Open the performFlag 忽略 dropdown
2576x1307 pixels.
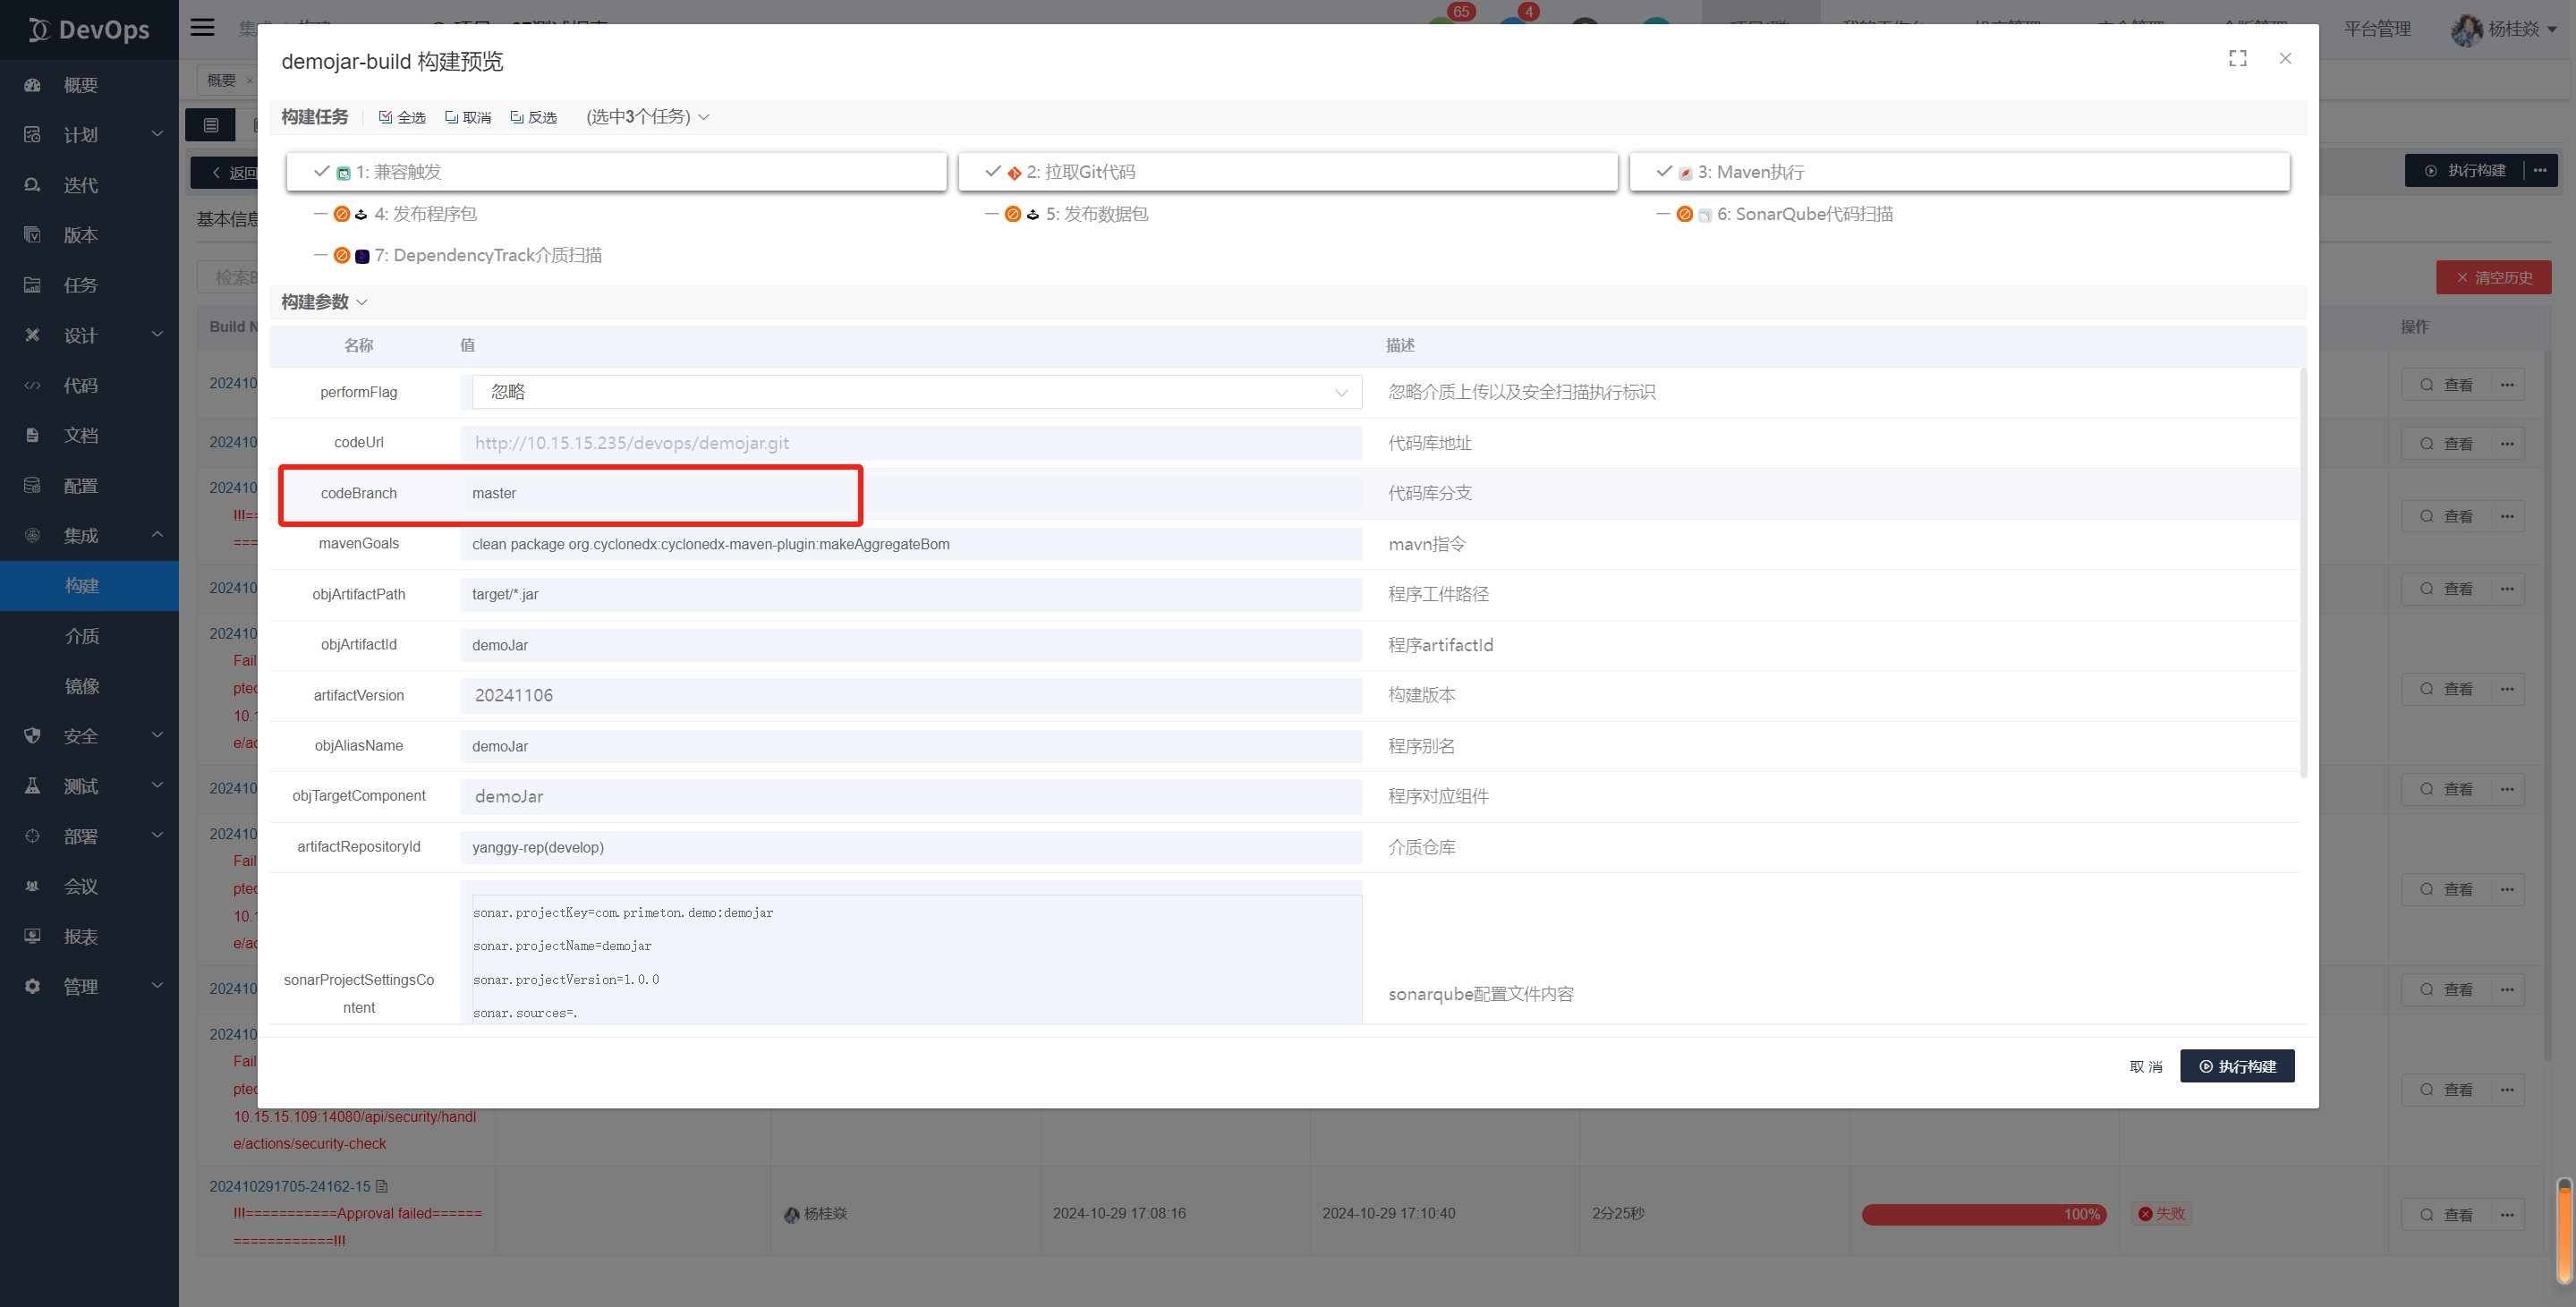(x=915, y=392)
